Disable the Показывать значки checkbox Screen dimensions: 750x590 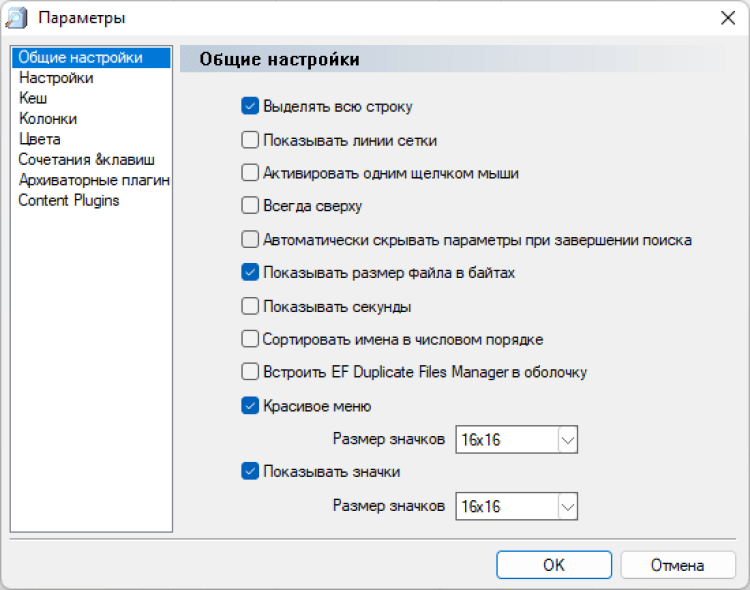click(x=250, y=471)
